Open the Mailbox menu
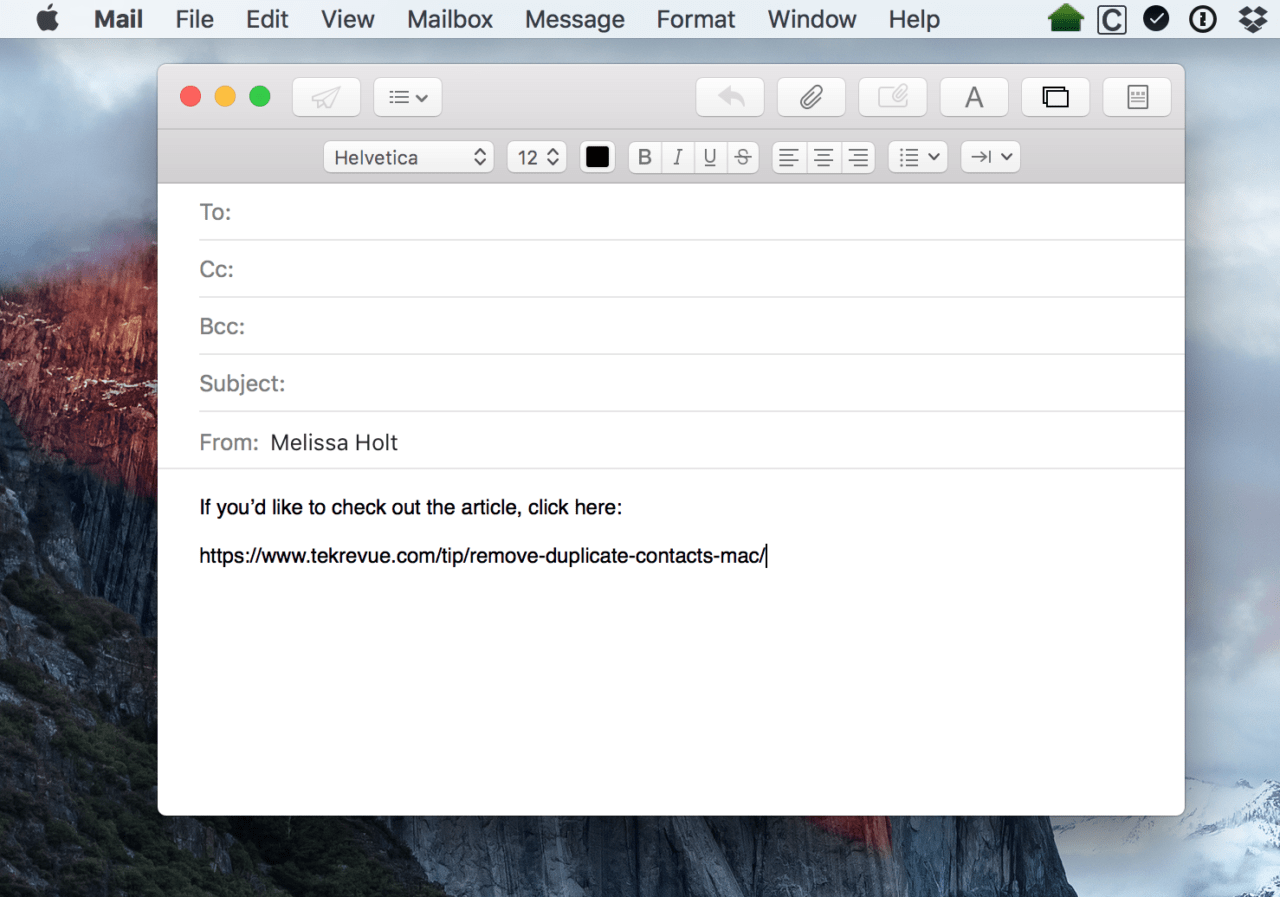The width and height of the screenshot is (1280, 897). coord(450,19)
